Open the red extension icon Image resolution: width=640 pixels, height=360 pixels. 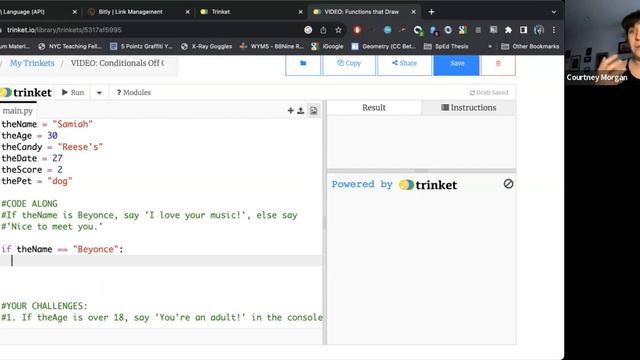[x=357, y=30]
